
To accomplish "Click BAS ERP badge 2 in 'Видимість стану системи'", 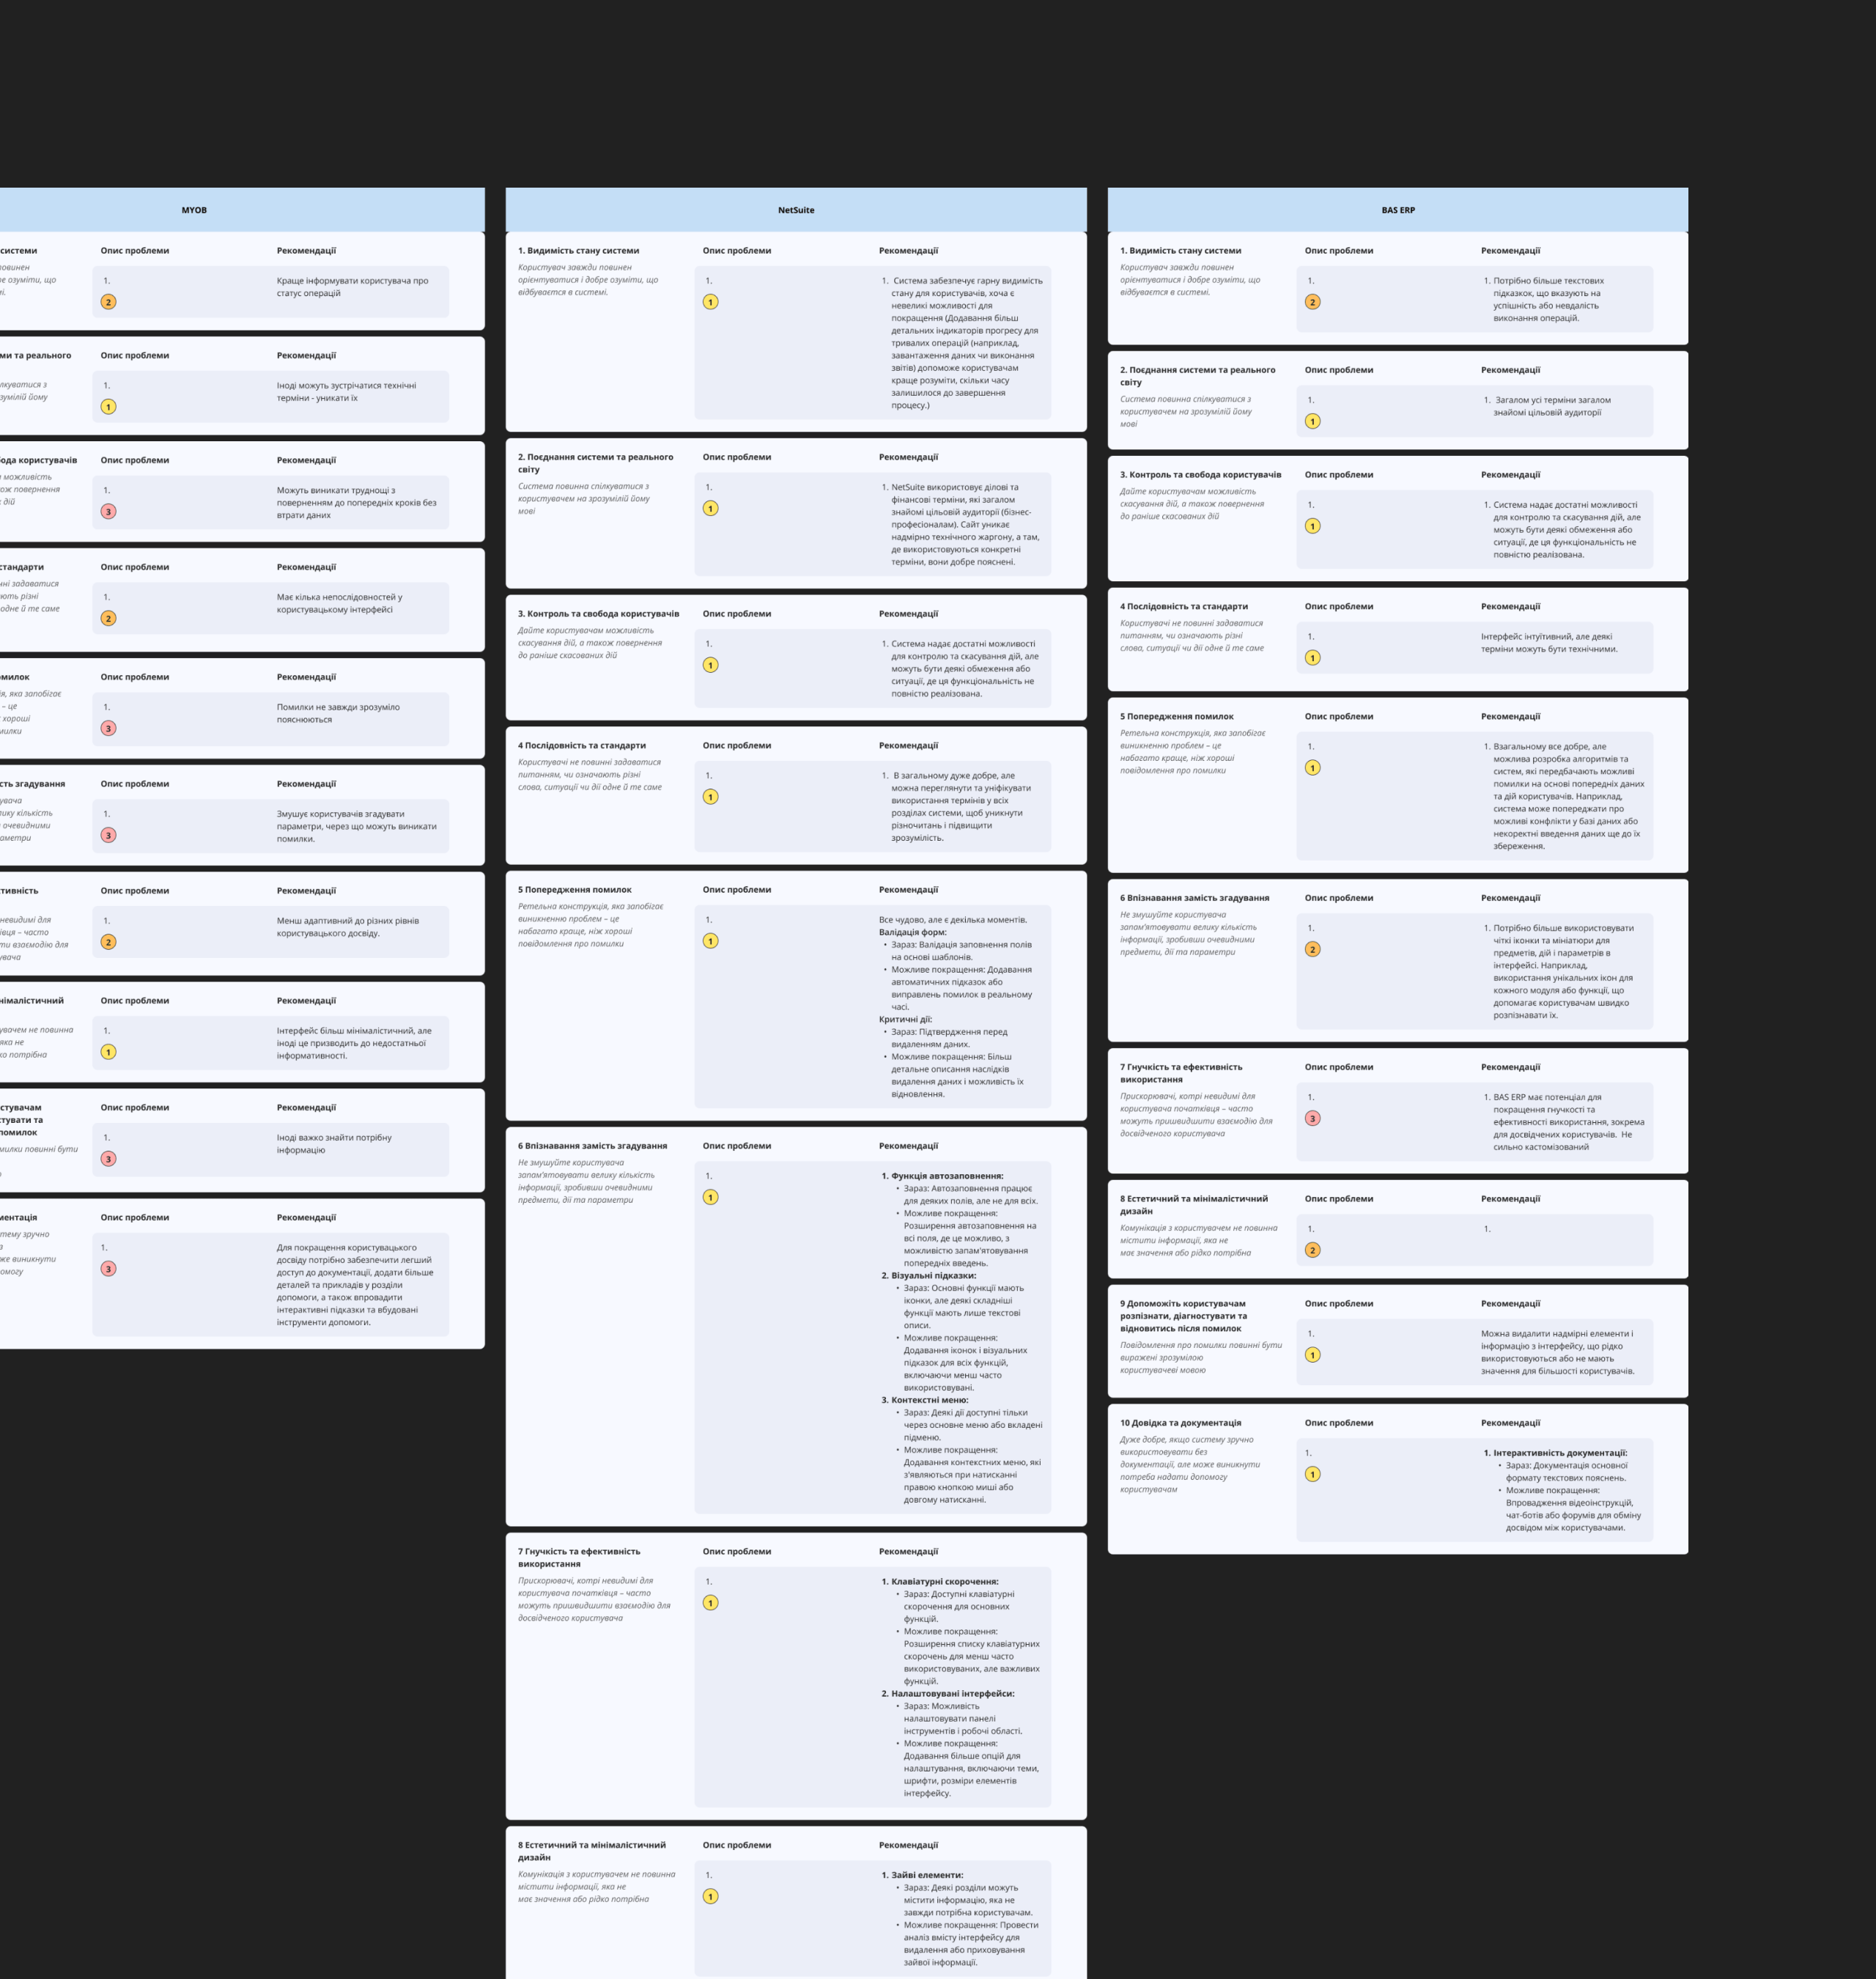I will tap(1312, 302).
